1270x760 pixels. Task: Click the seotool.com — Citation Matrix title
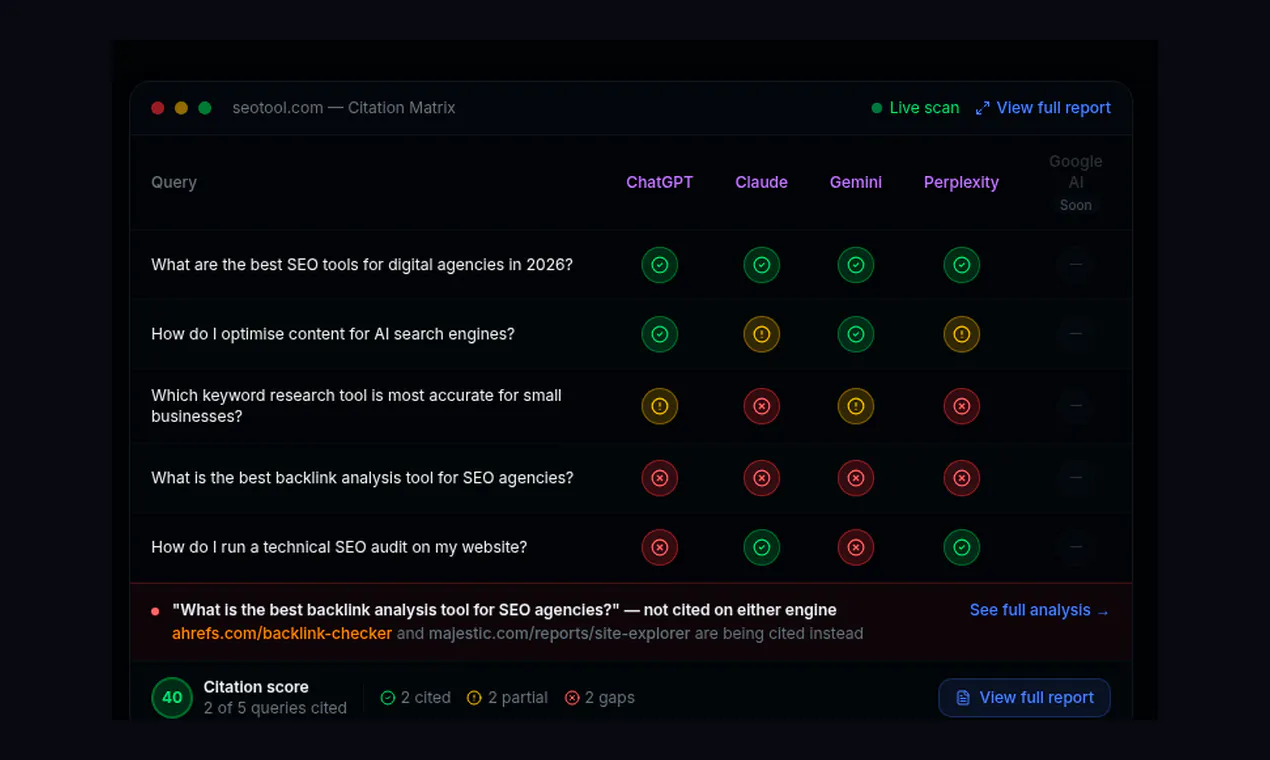[x=344, y=108]
